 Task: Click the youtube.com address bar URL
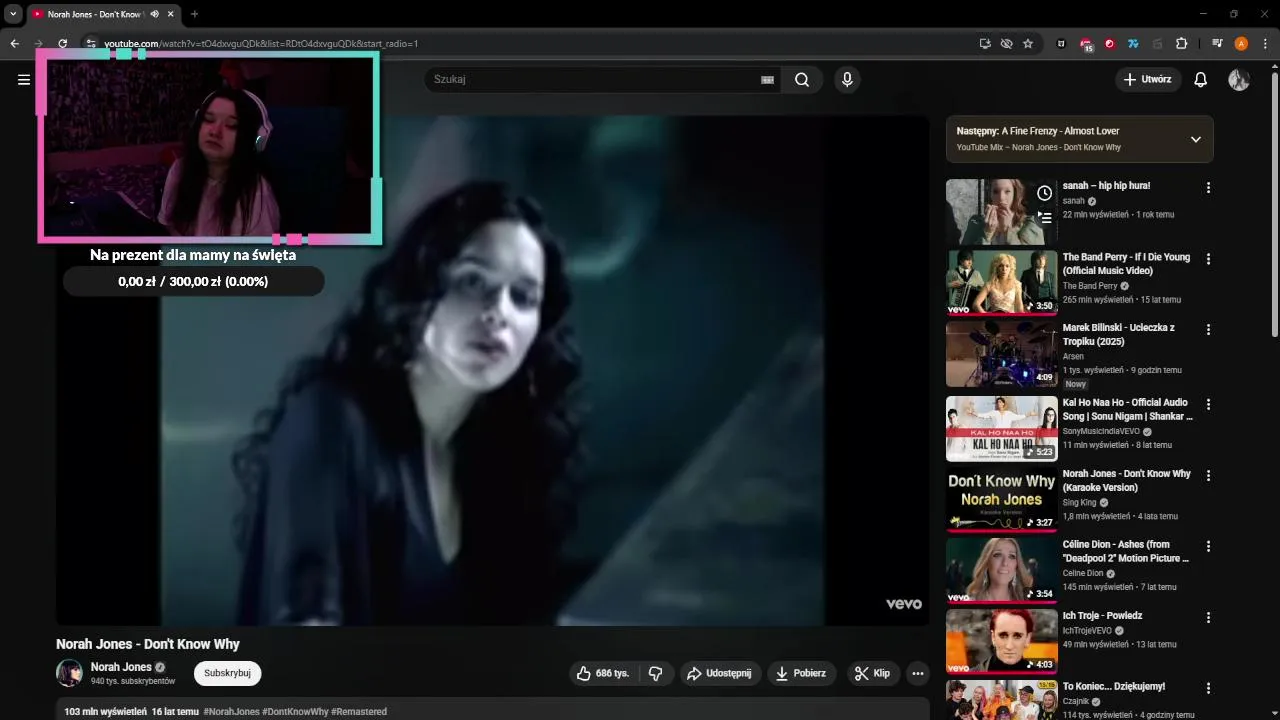(x=261, y=44)
